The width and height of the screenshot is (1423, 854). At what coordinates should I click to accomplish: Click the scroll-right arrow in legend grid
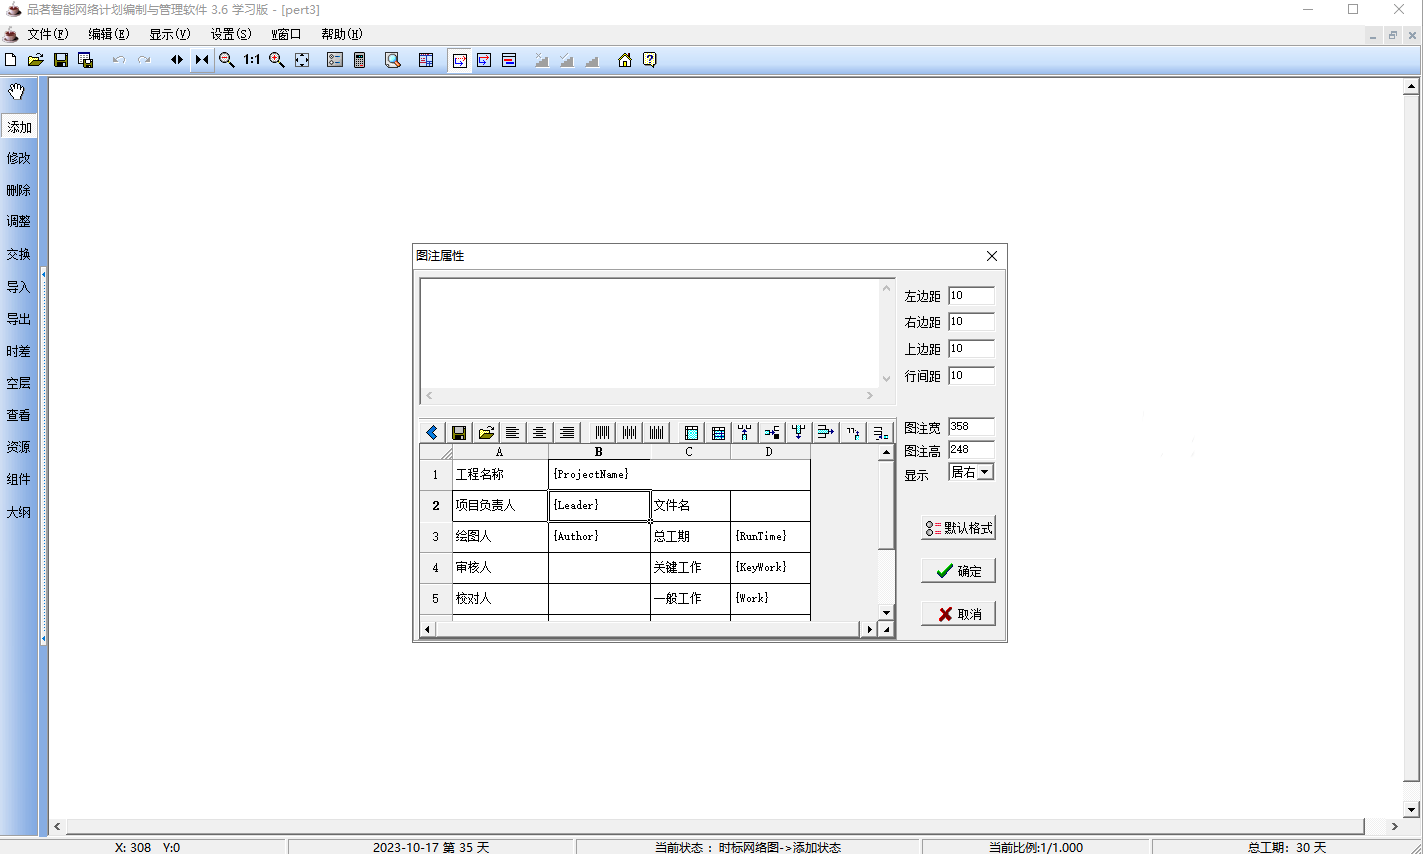870,629
